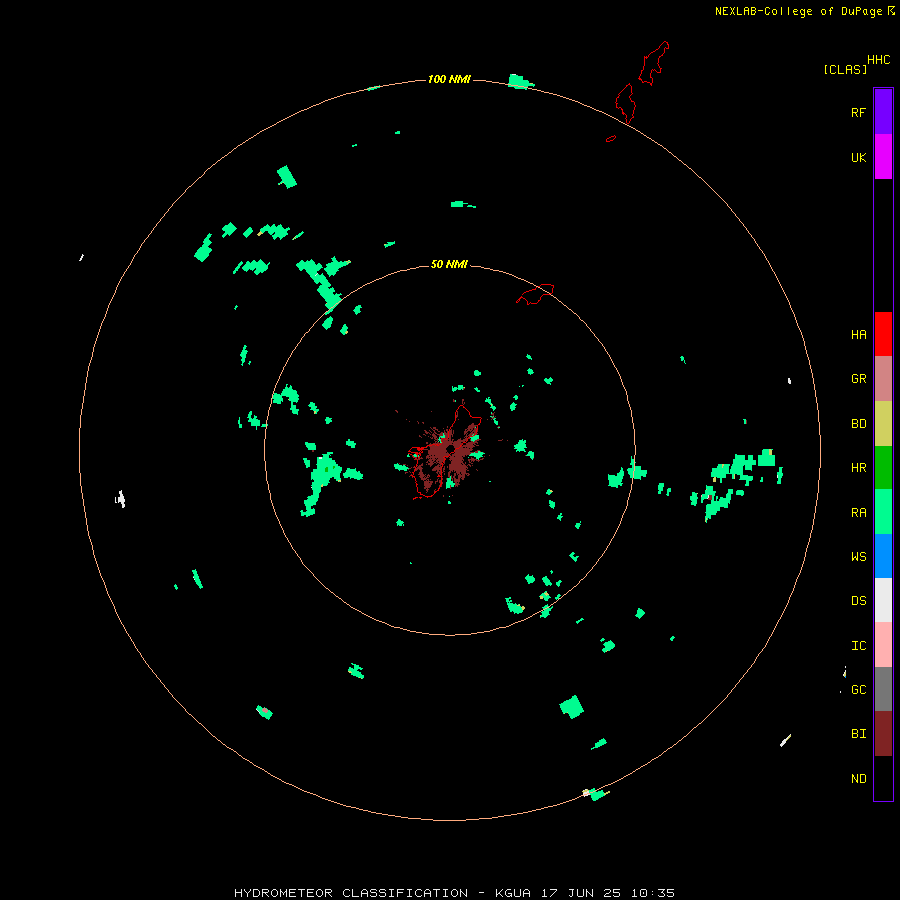Screen dimensions: 900x900
Task: Click the ND legend label
Action: click(x=858, y=779)
